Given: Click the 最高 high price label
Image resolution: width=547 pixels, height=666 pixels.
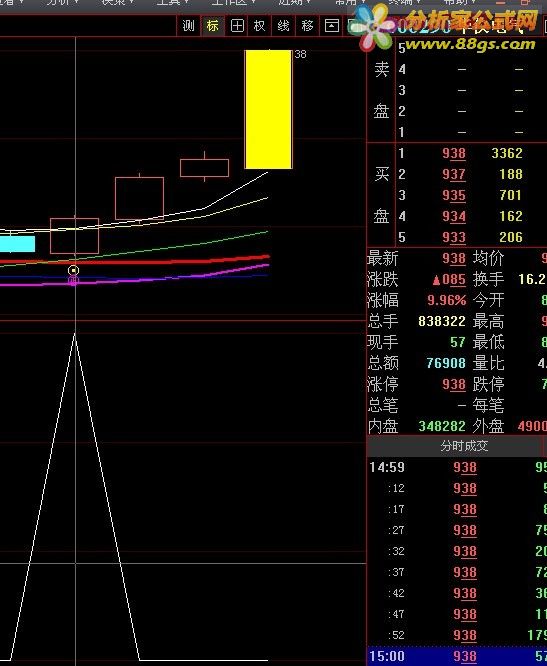Looking at the screenshot, I should click(488, 322).
